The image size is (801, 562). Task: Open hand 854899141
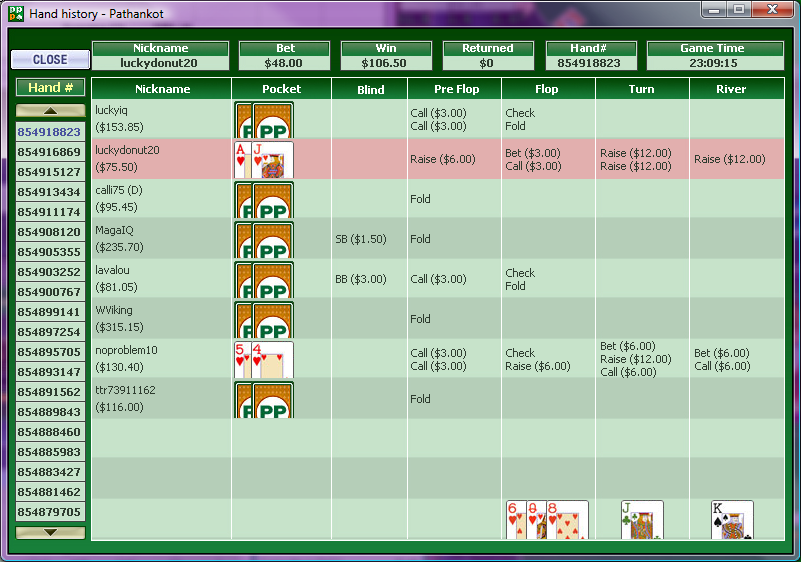[x=49, y=312]
